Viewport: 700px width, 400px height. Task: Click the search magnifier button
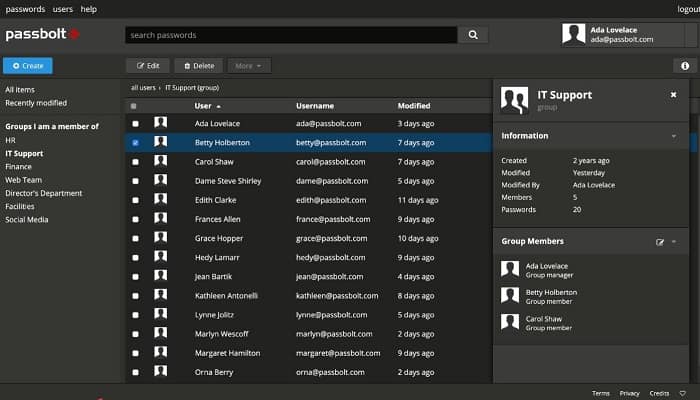point(473,35)
